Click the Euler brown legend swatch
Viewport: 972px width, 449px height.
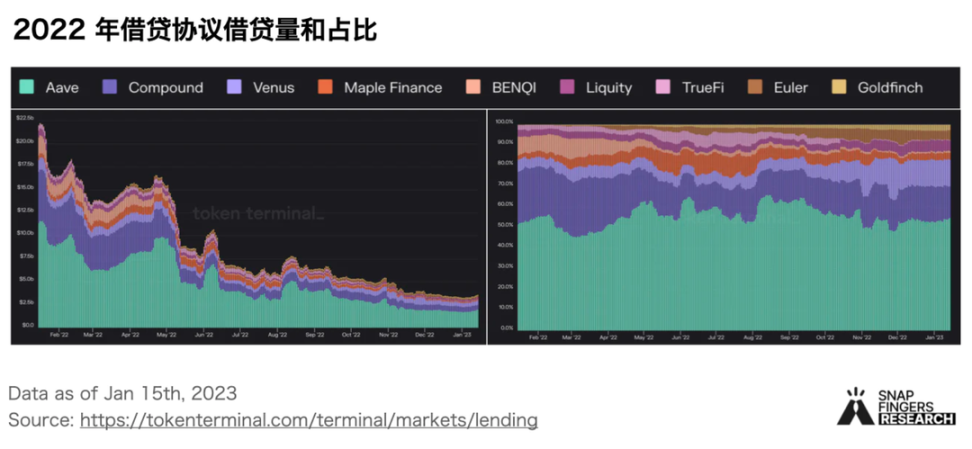point(755,87)
